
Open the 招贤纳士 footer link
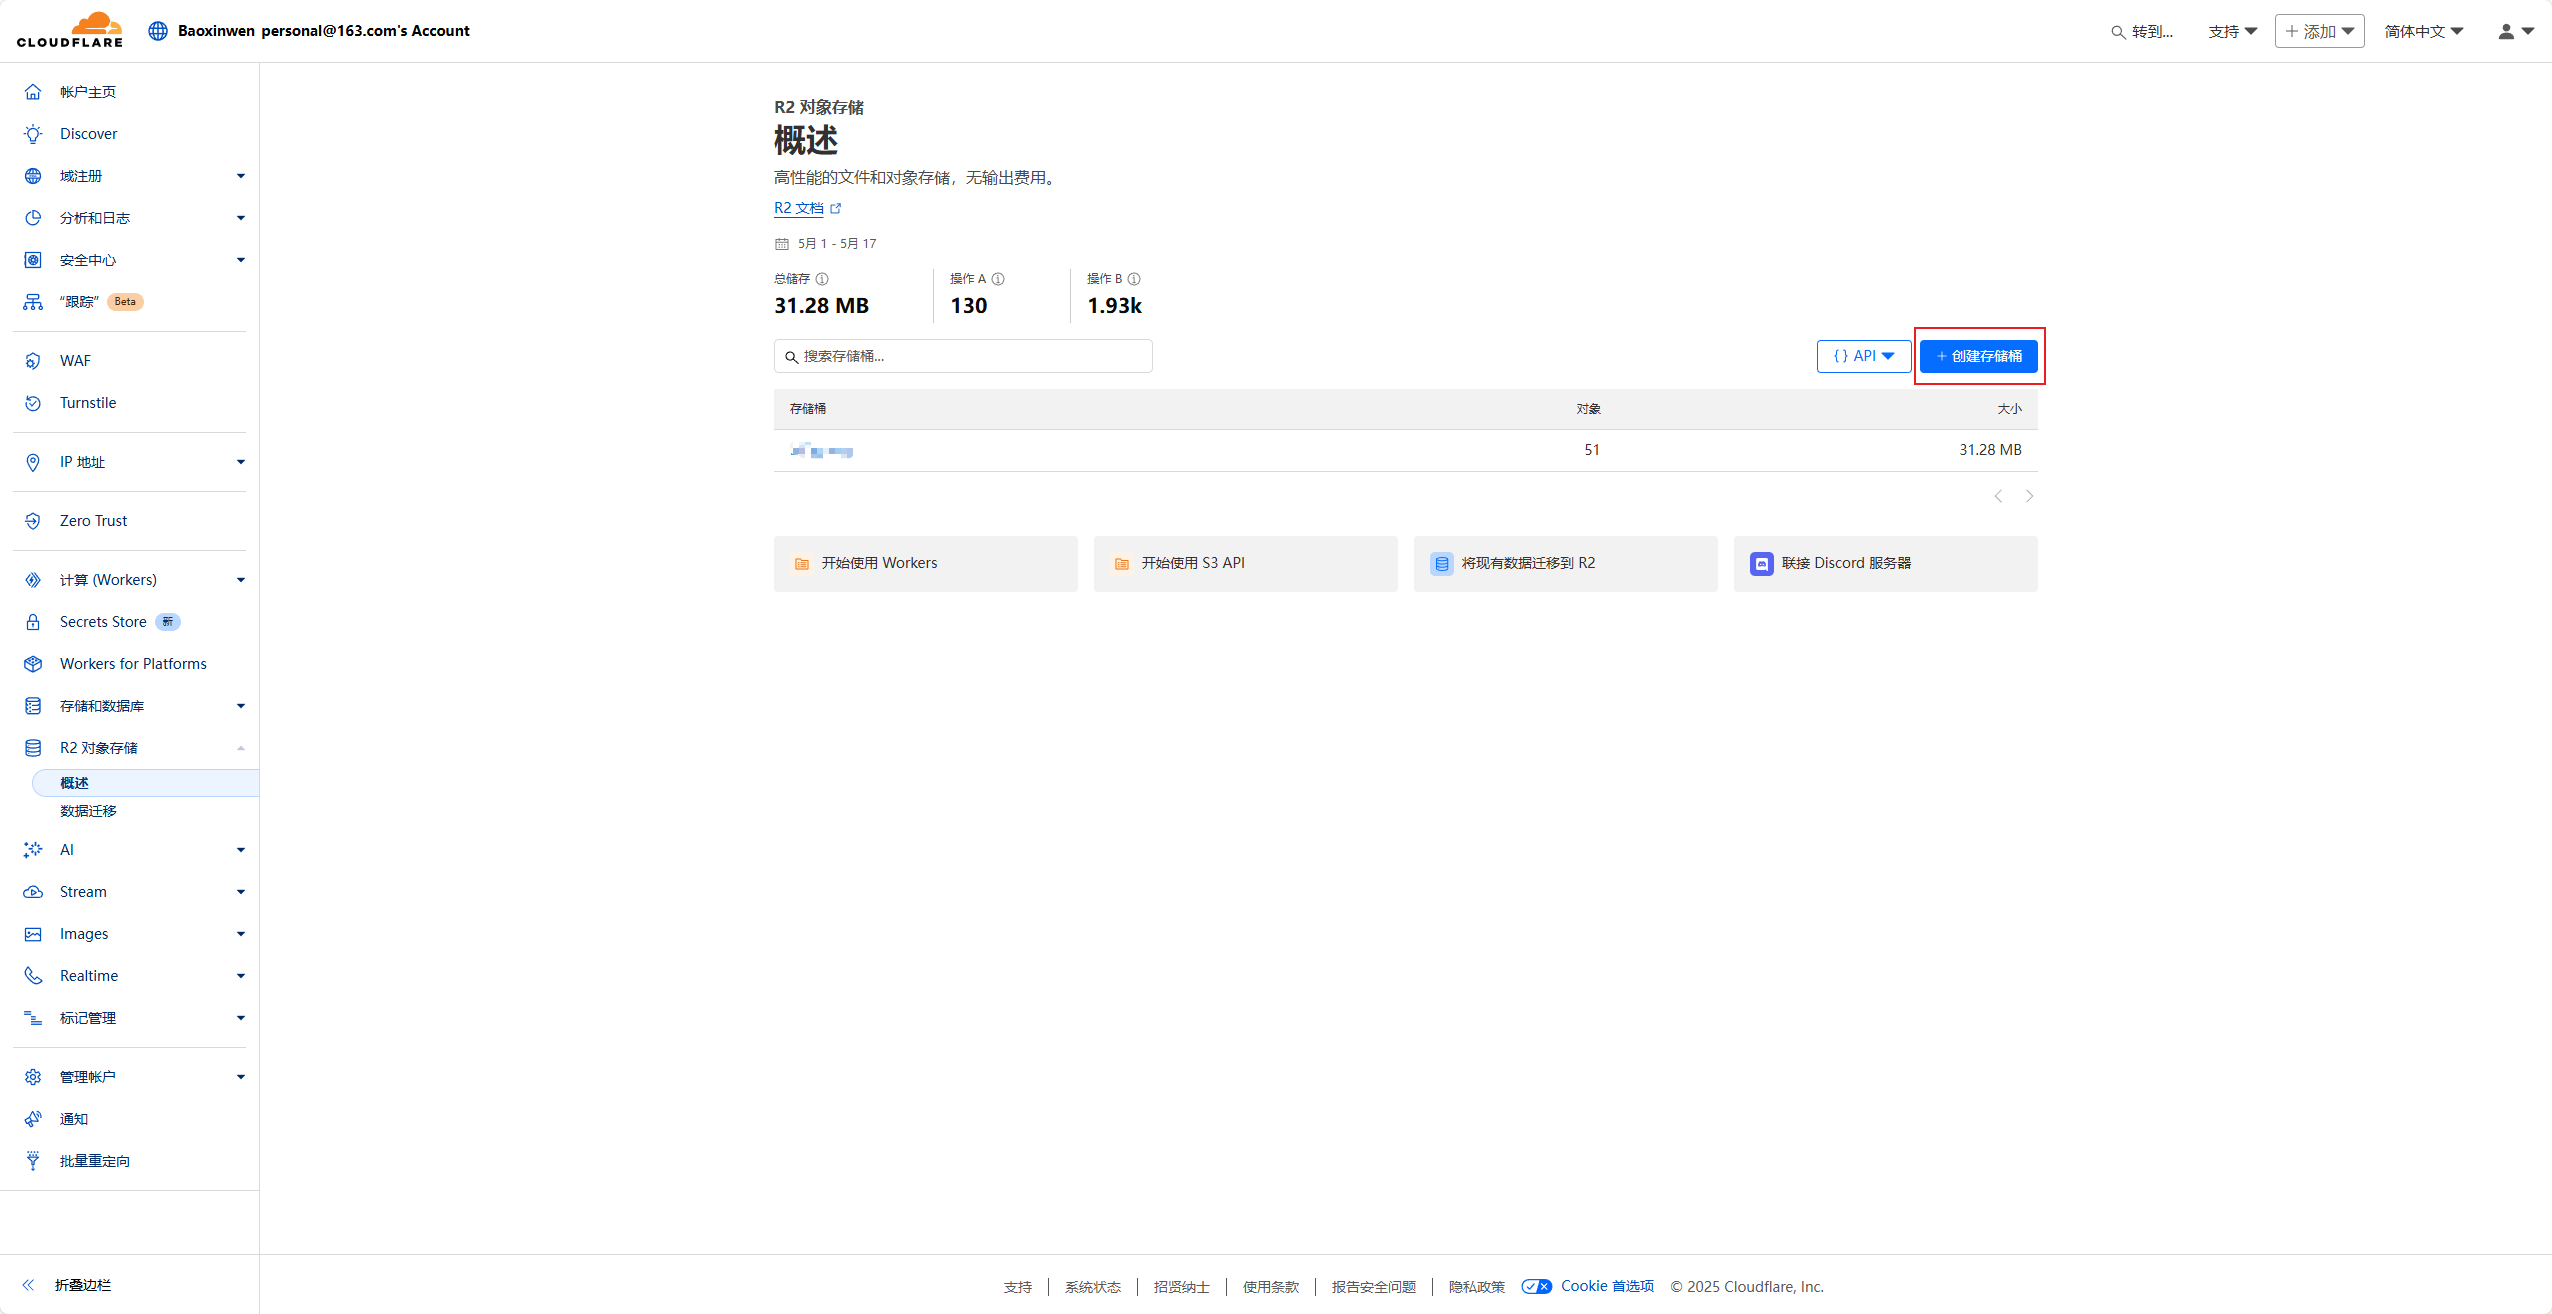(x=1182, y=1287)
